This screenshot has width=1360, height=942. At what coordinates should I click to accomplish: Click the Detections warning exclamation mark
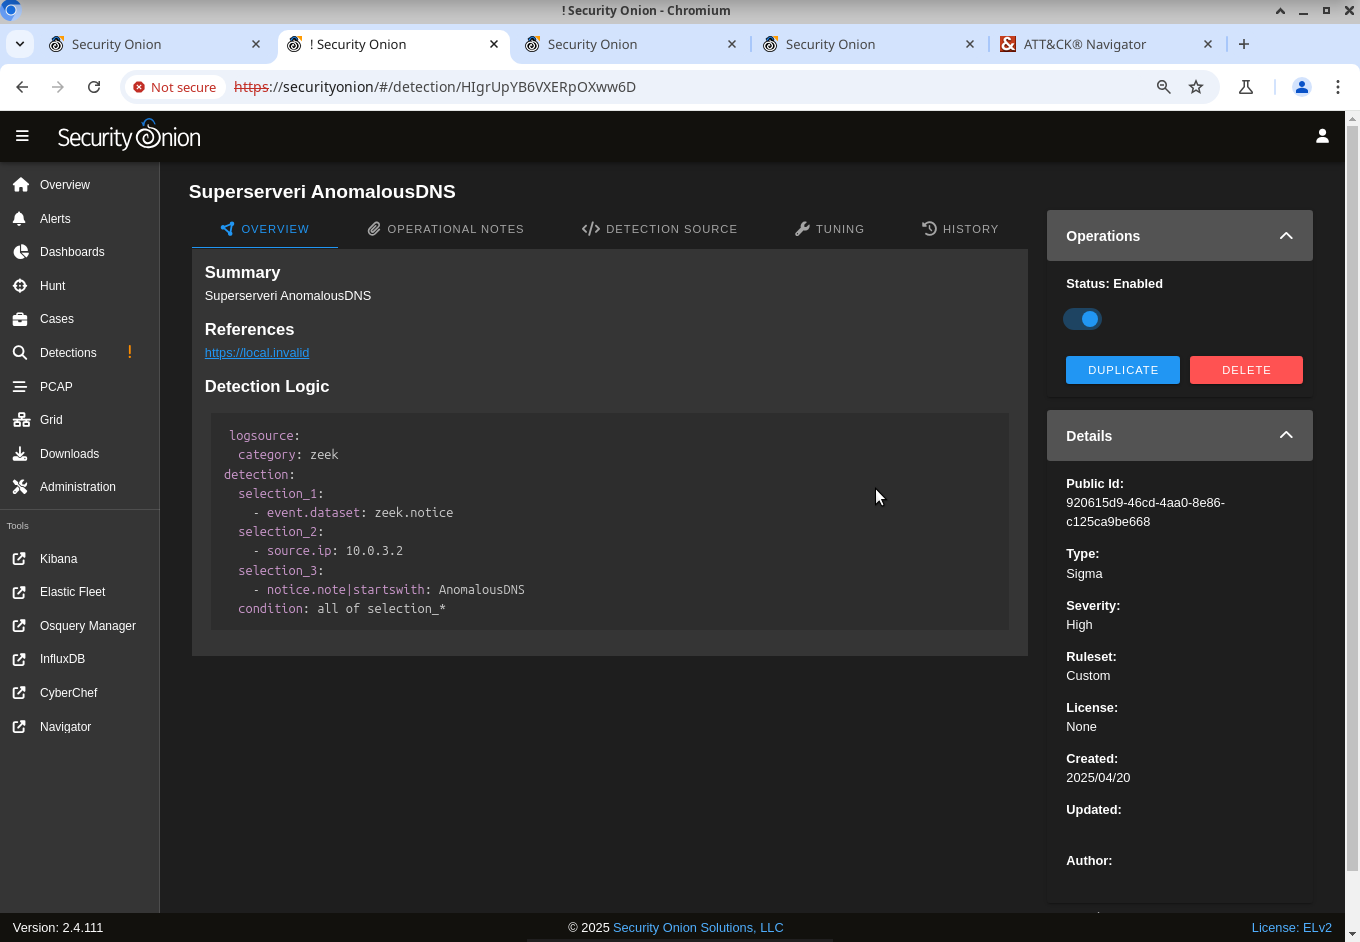coord(130,352)
